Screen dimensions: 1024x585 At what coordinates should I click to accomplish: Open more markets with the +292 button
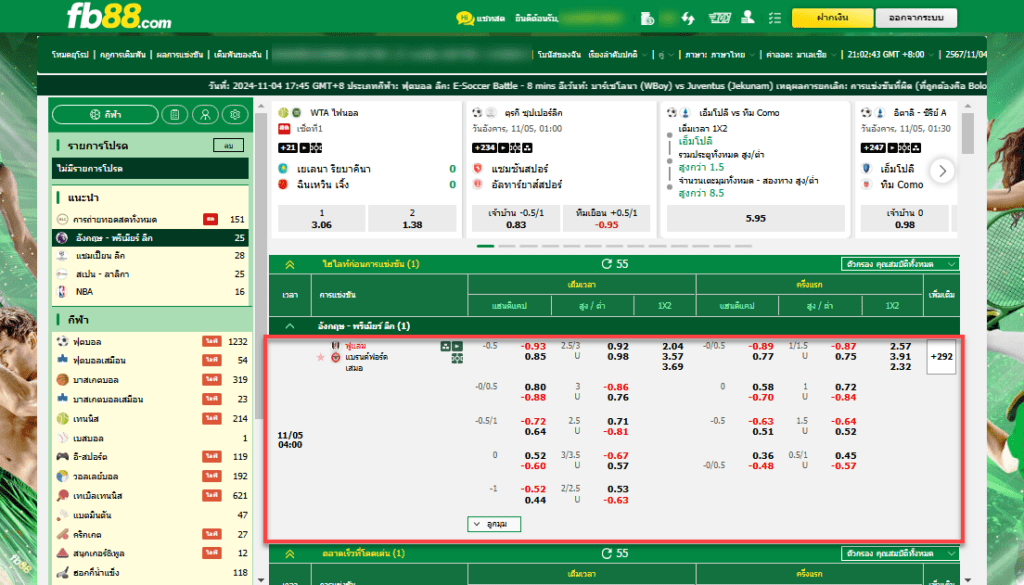[x=941, y=356]
